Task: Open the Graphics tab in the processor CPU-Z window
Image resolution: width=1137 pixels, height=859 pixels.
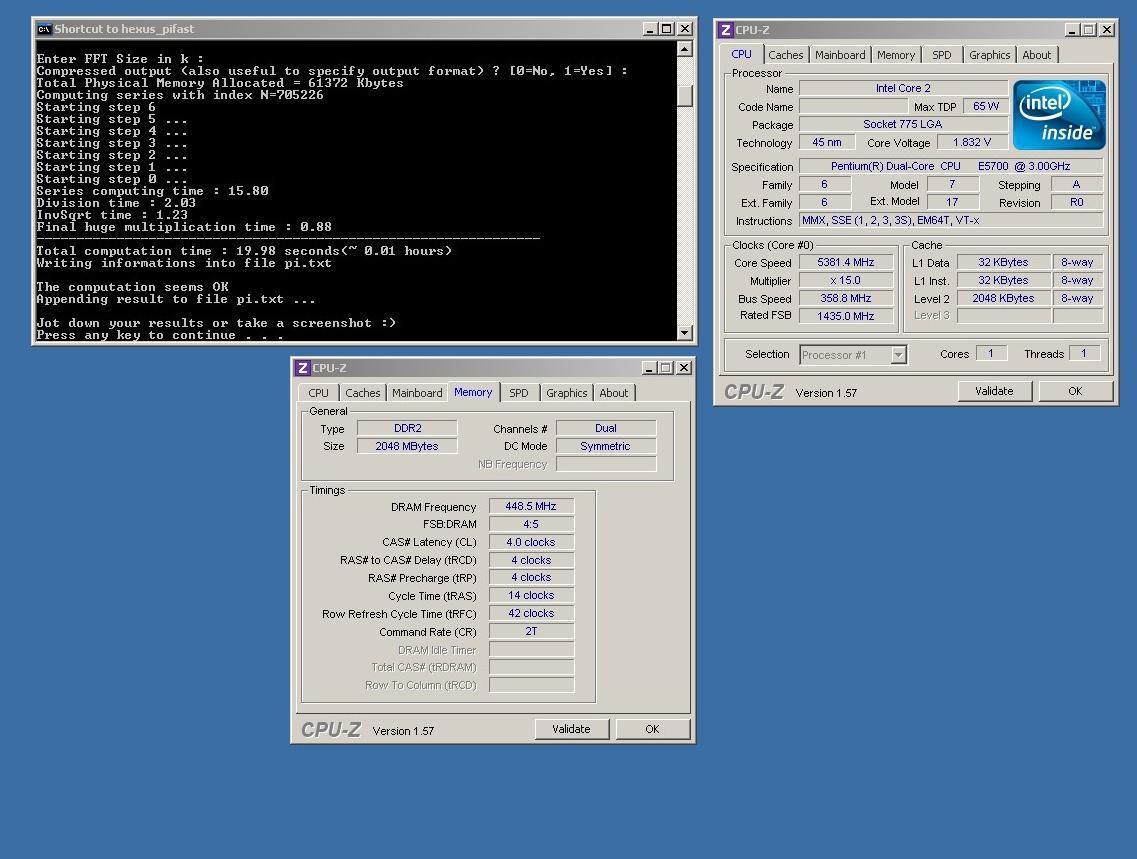Action: coord(989,55)
